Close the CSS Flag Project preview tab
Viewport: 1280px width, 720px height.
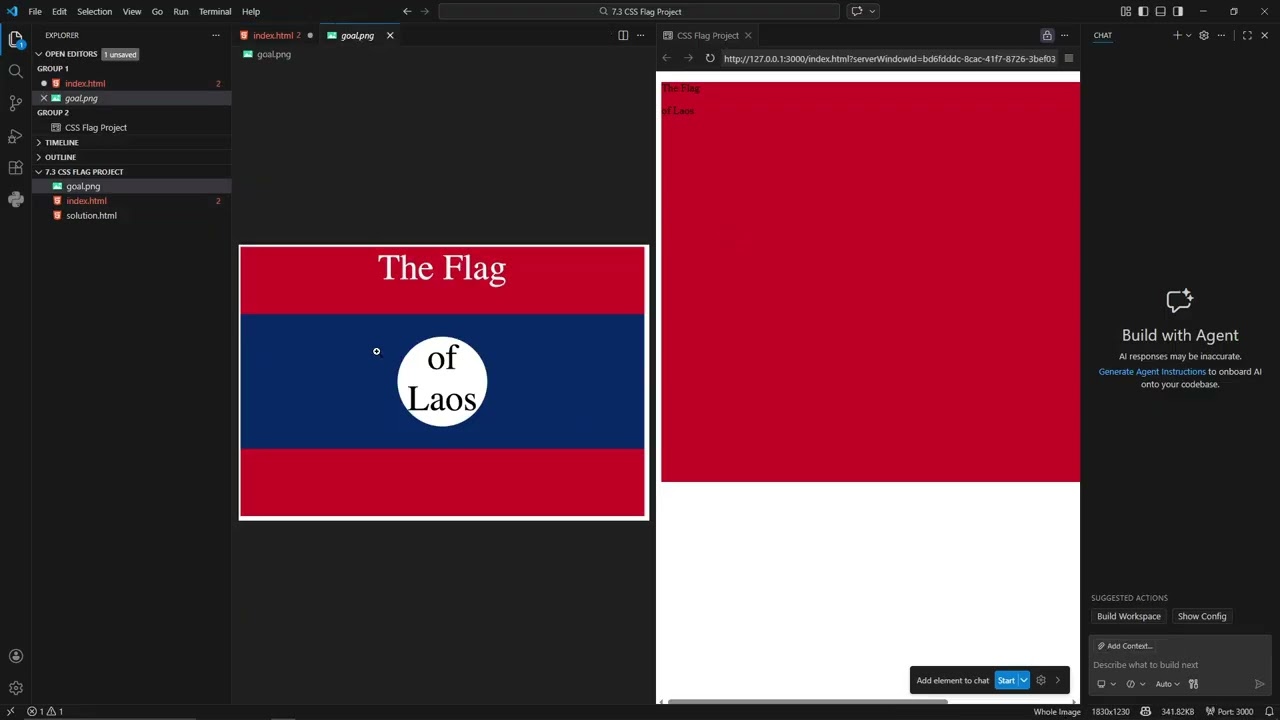point(748,35)
